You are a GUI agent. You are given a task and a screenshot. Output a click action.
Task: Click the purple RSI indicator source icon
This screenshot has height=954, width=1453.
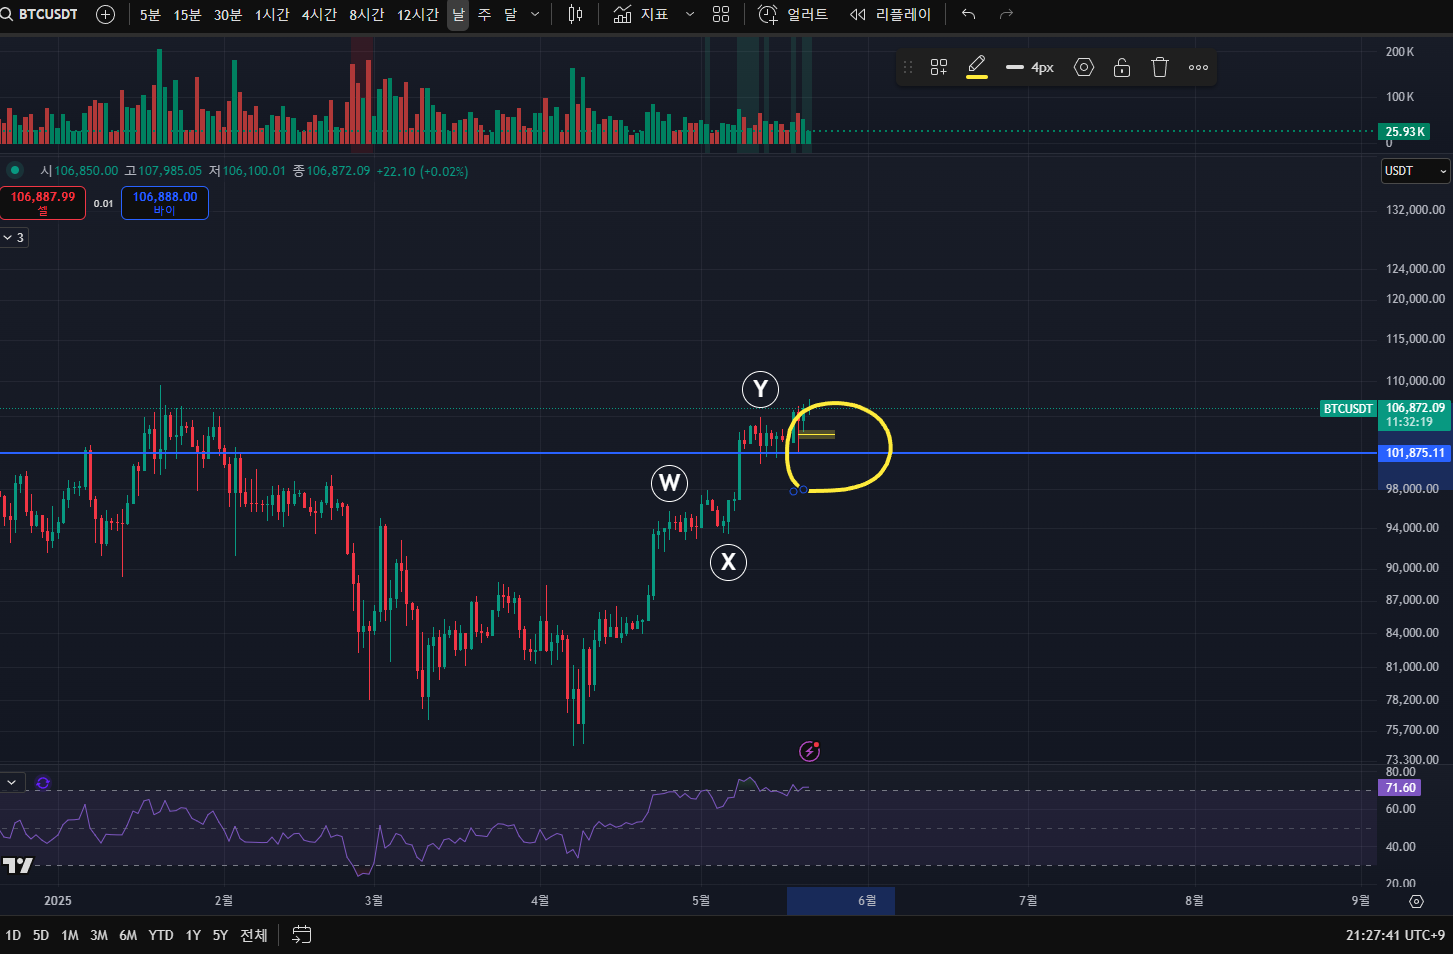coord(43,783)
